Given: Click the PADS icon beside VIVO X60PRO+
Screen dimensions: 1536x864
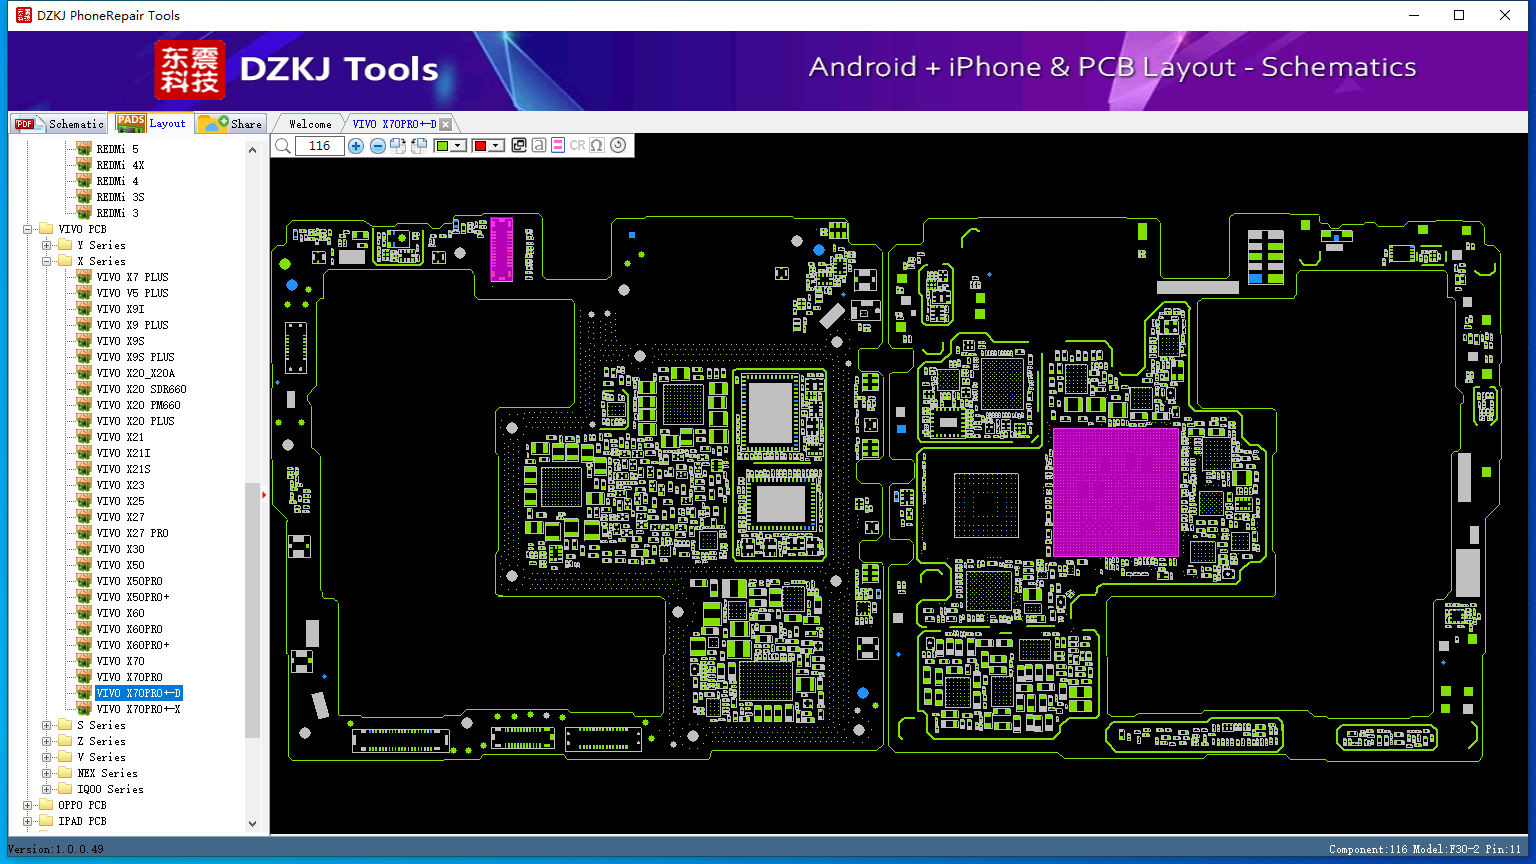Looking at the screenshot, I should point(84,645).
